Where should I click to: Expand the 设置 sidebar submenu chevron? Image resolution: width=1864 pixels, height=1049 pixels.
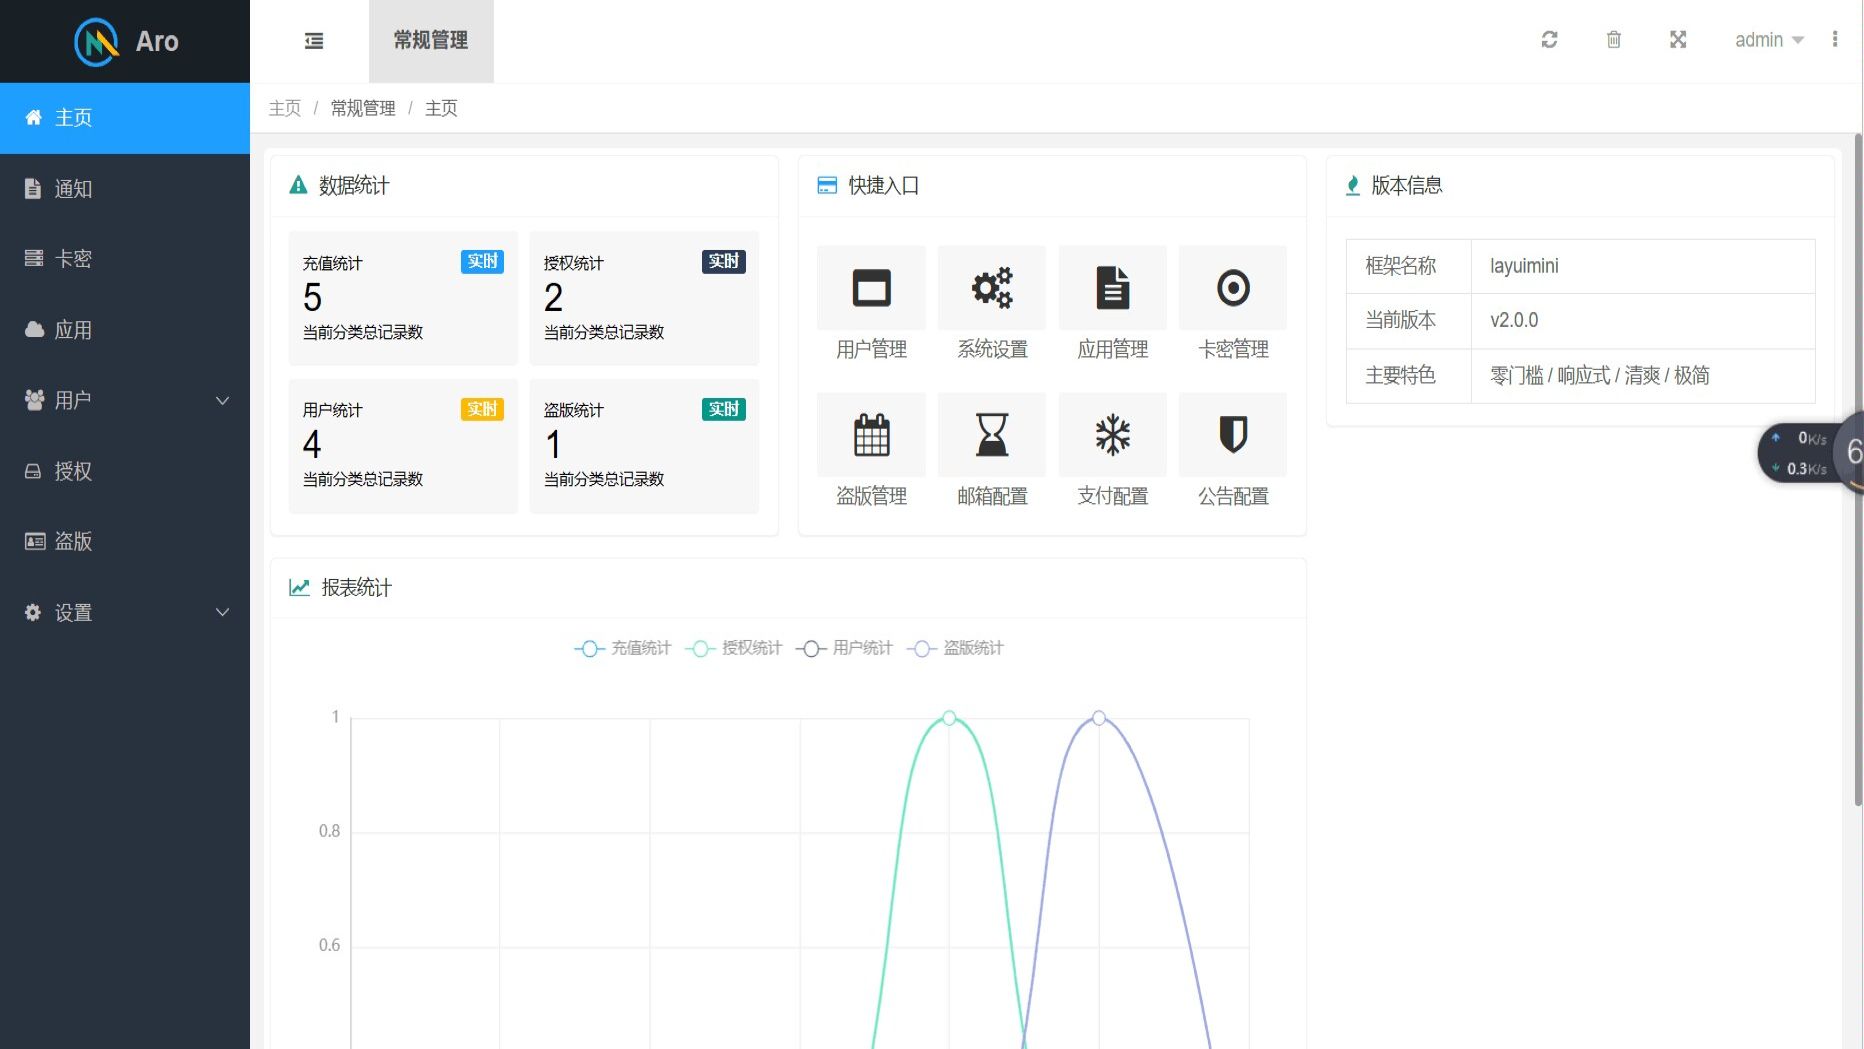tap(223, 612)
